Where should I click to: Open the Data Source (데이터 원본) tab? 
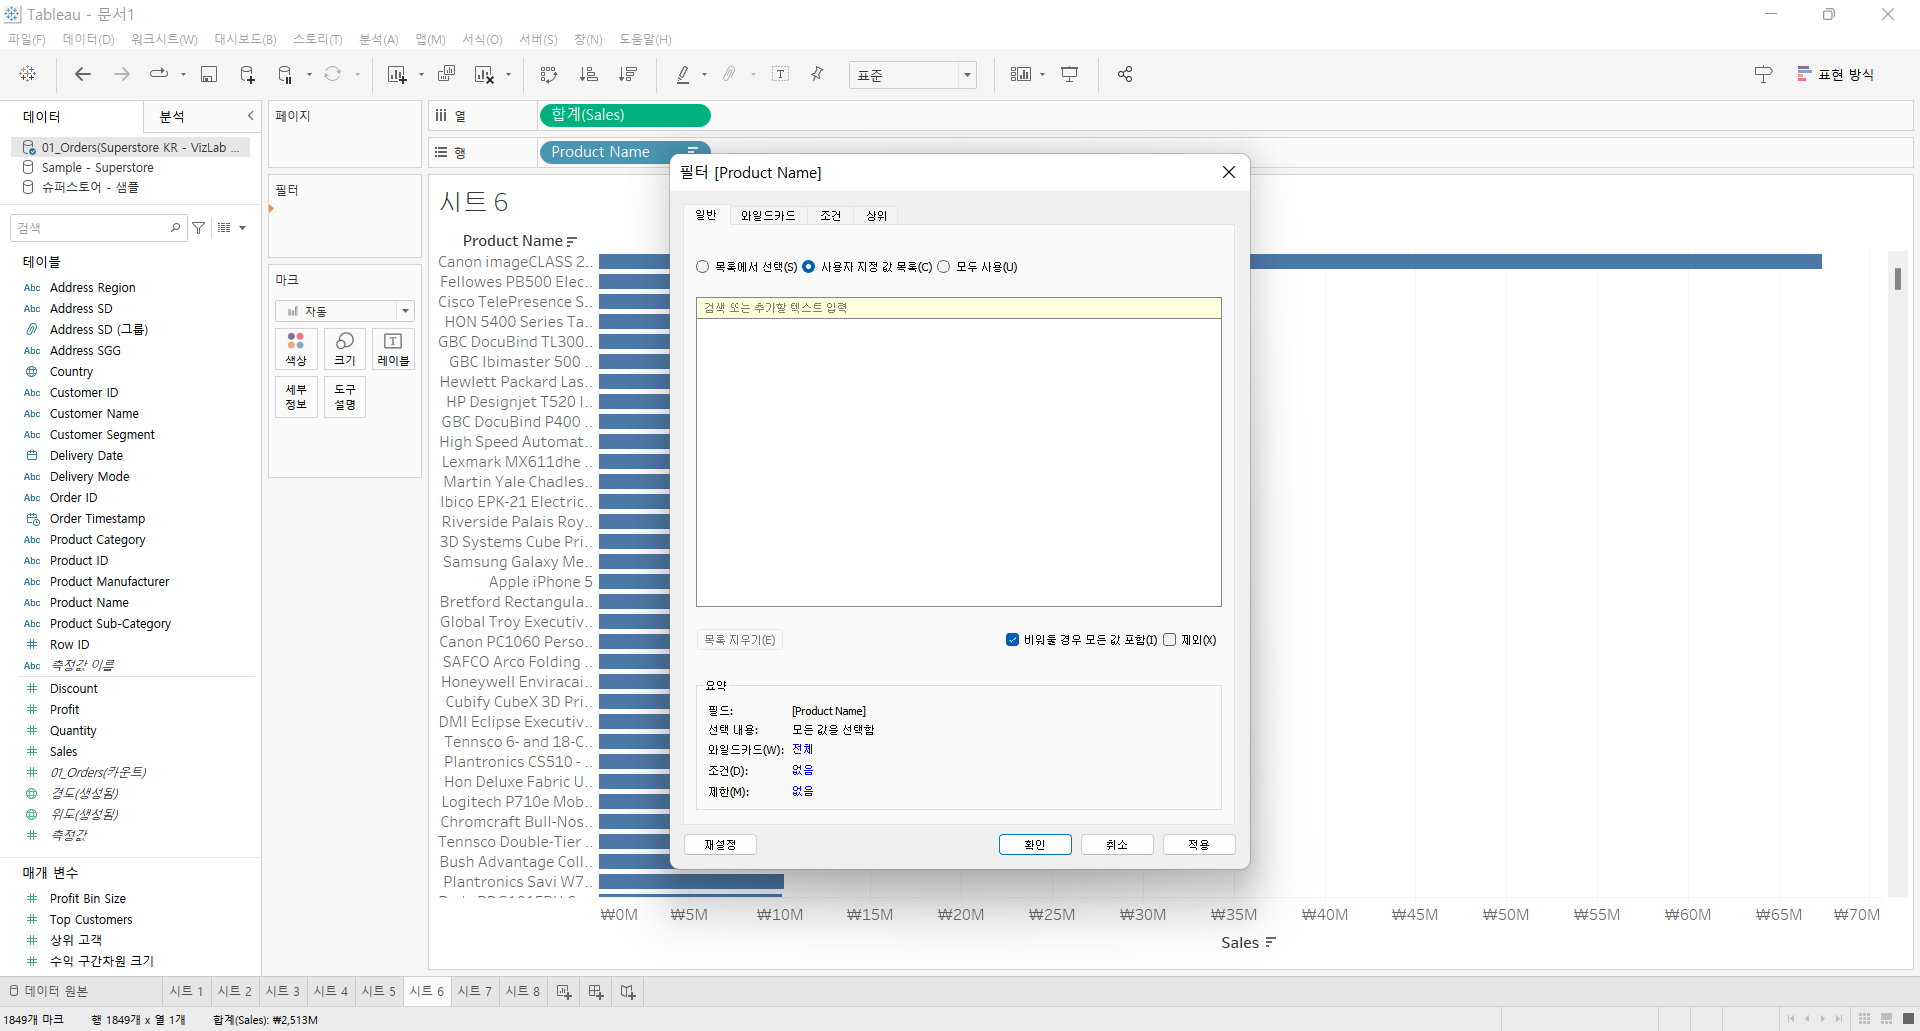pos(48,991)
